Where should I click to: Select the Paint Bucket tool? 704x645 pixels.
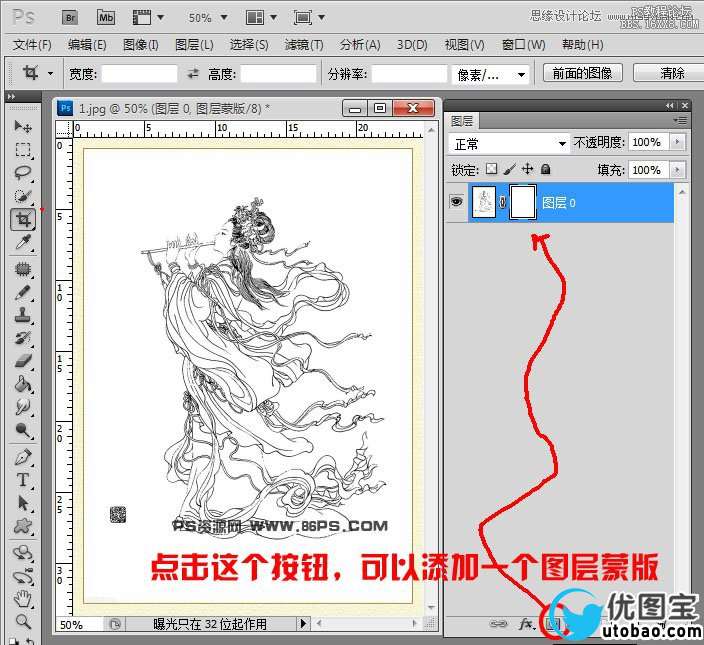tap(23, 385)
